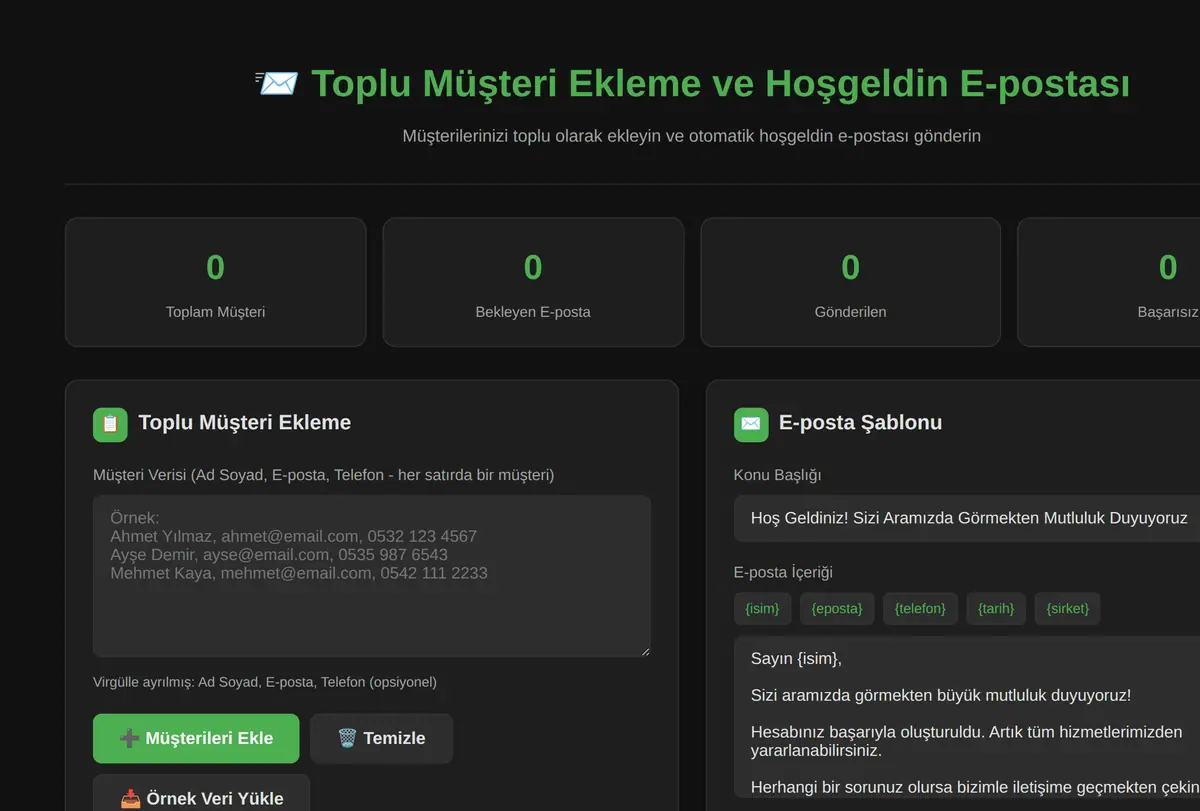Click the E-posta Şablonu section heading
This screenshot has height=811, width=1200.
860,423
